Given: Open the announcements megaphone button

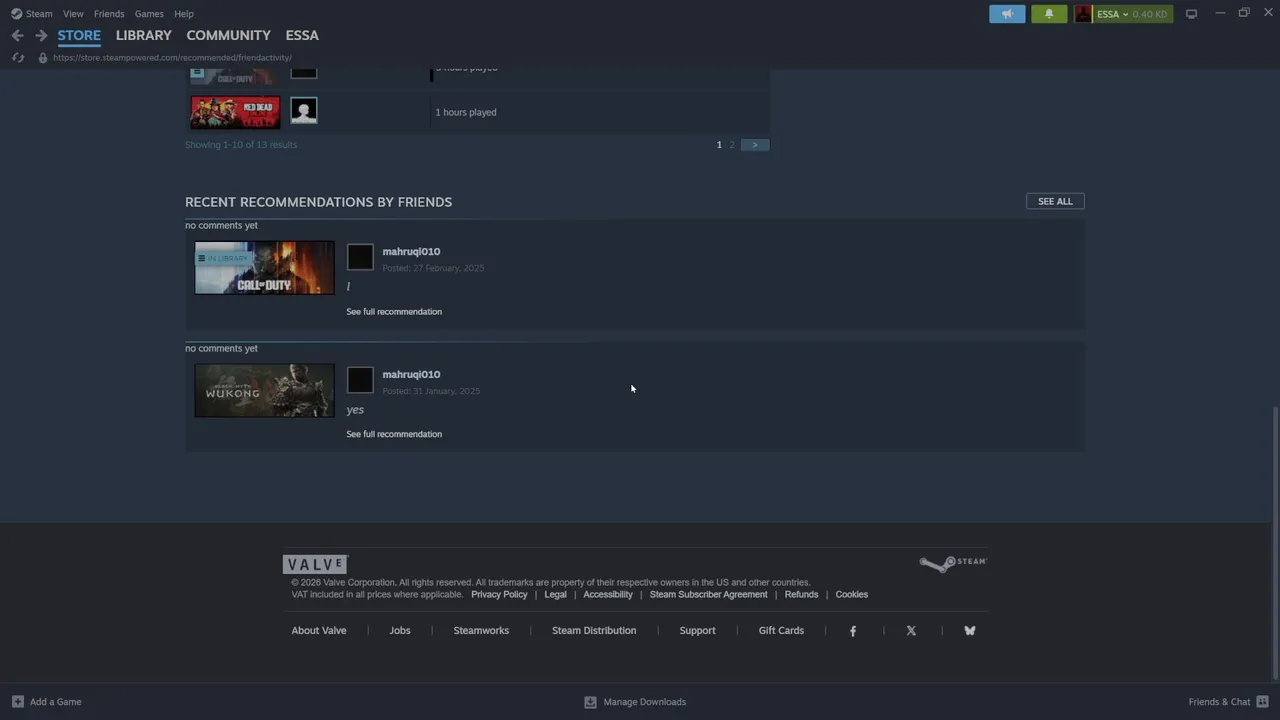Looking at the screenshot, I should [x=1007, y=14].
